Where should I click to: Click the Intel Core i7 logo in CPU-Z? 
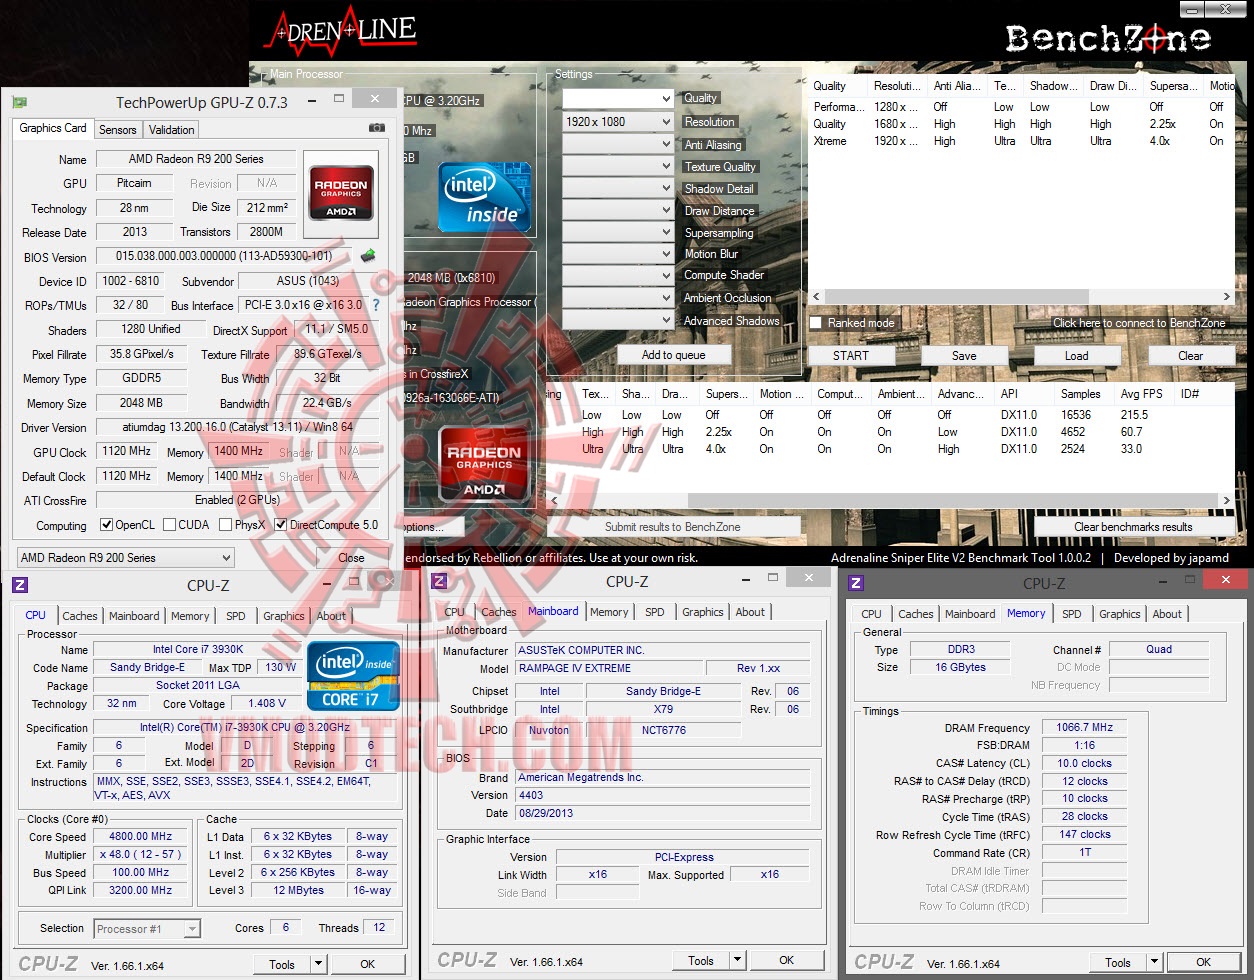[353, 676]
